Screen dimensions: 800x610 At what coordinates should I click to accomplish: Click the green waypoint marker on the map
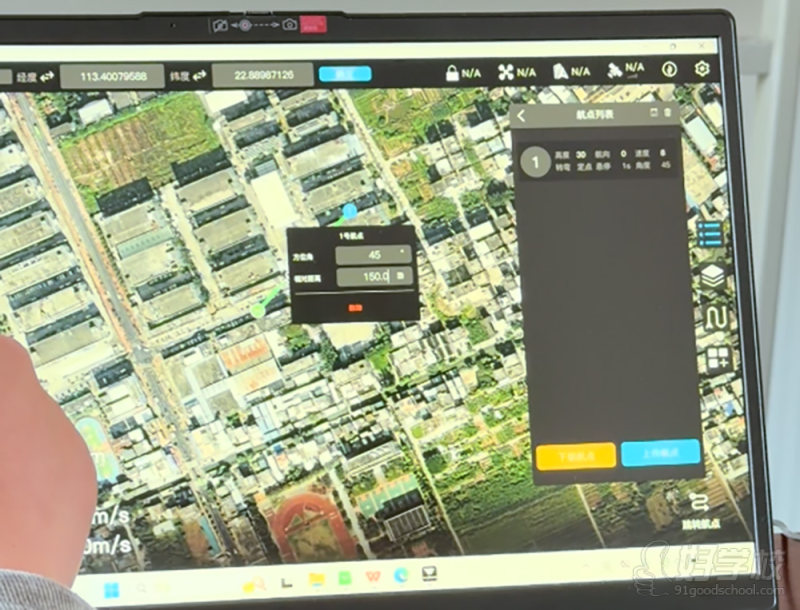(x=258, y=310)
